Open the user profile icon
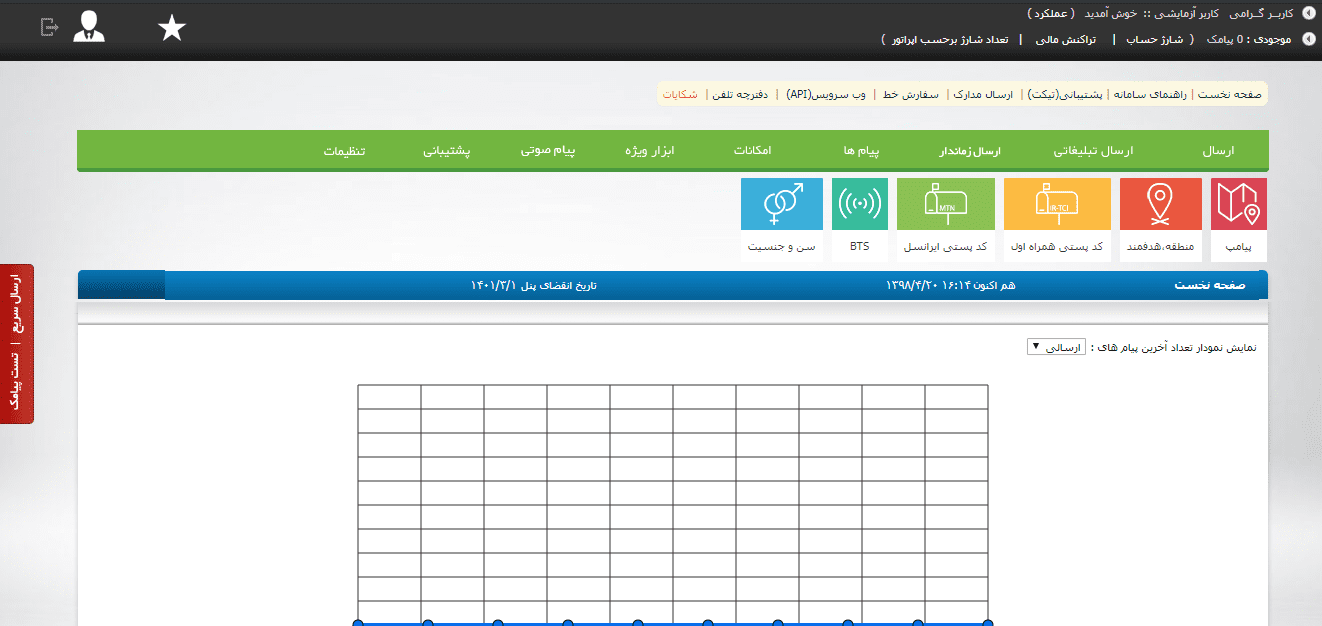The height and width of the screenshot is (626, 1322). pos(89,27)
